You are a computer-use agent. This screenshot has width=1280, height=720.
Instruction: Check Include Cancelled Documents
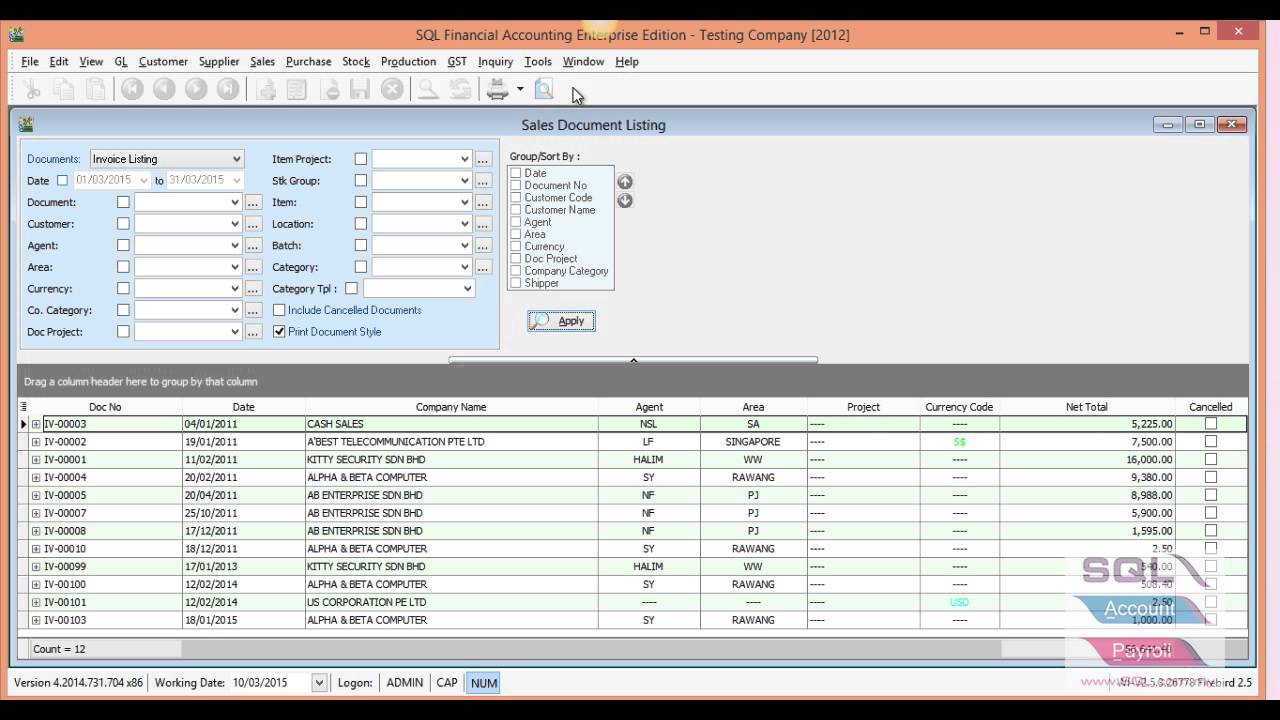coord(279,310)
